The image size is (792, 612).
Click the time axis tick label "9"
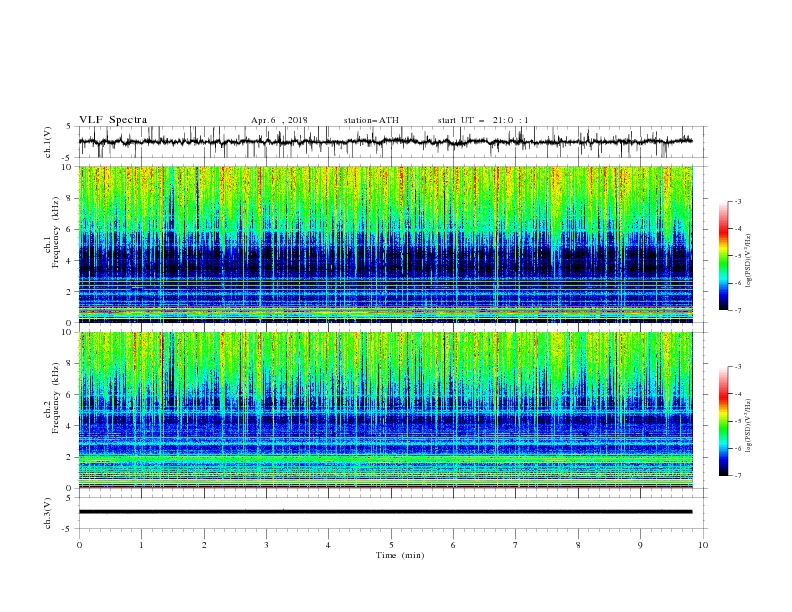click(x=640, y=545)
